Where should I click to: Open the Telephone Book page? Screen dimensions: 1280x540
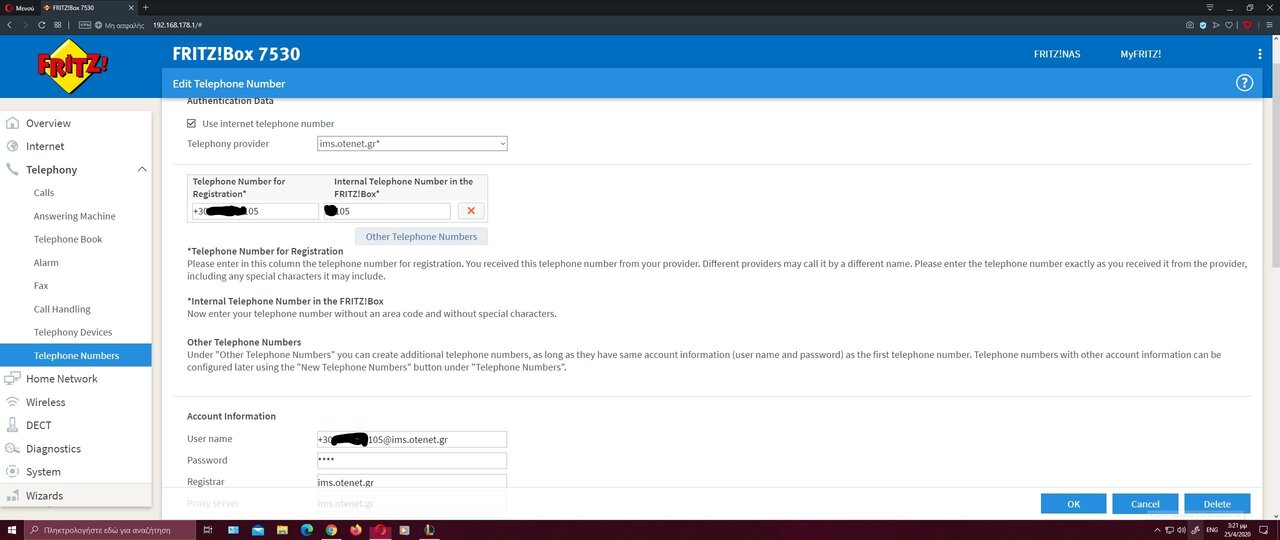68,239
